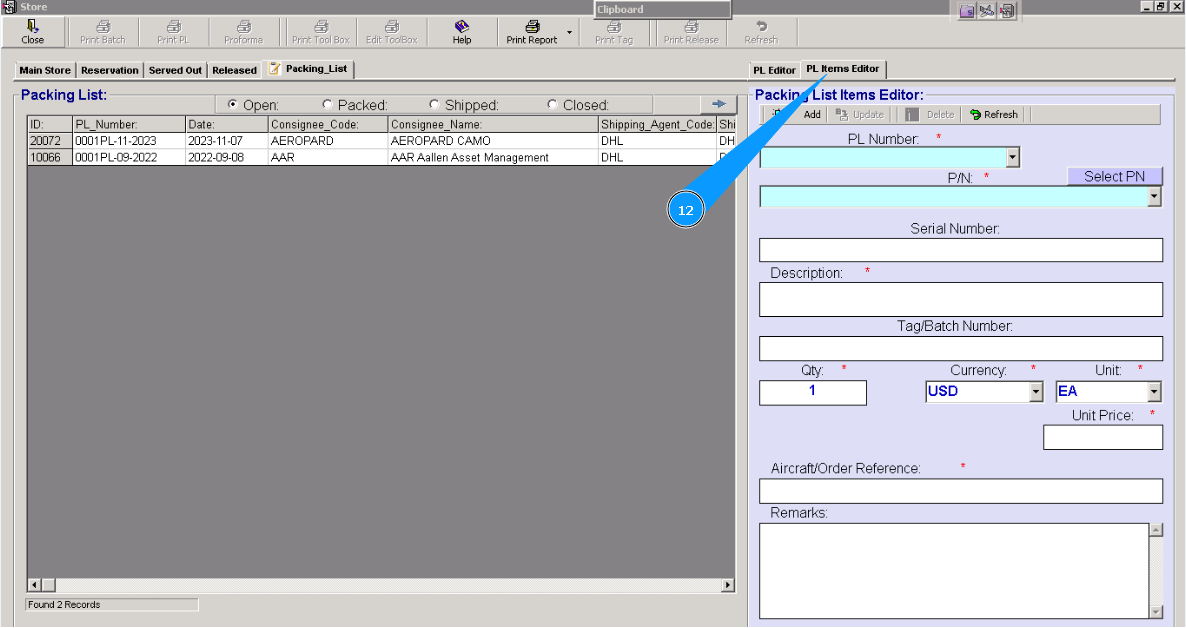Viewport: 1186px width, 628px height.
Task: Open the PL Editor tab
Action: (x=774, y=70)
